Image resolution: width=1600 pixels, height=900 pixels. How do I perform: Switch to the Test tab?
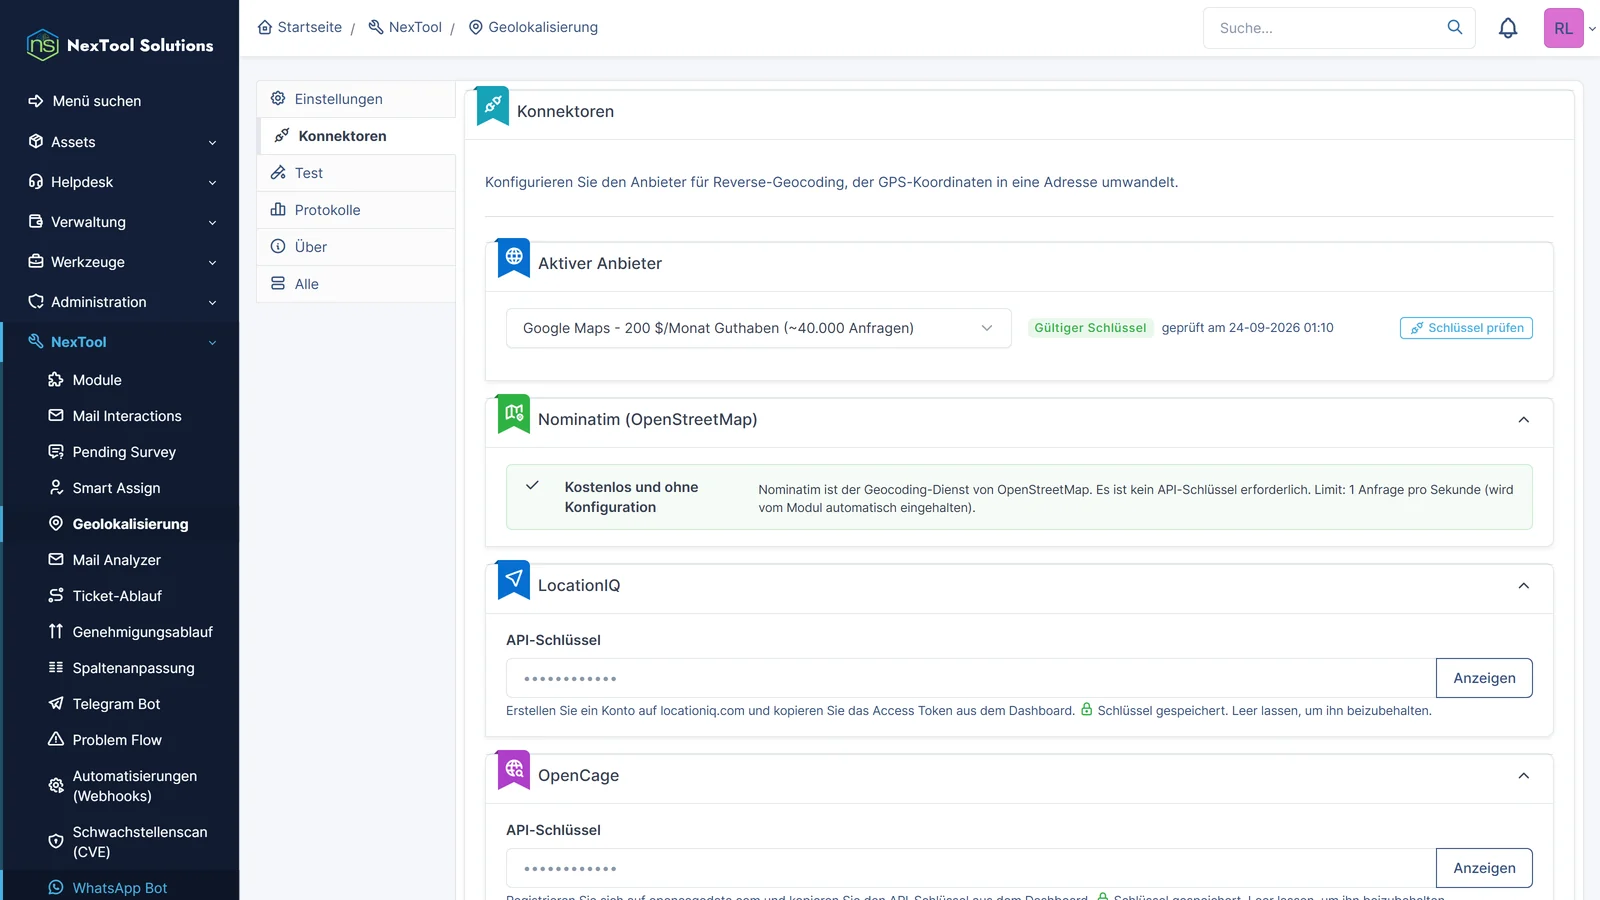point(356,173)
